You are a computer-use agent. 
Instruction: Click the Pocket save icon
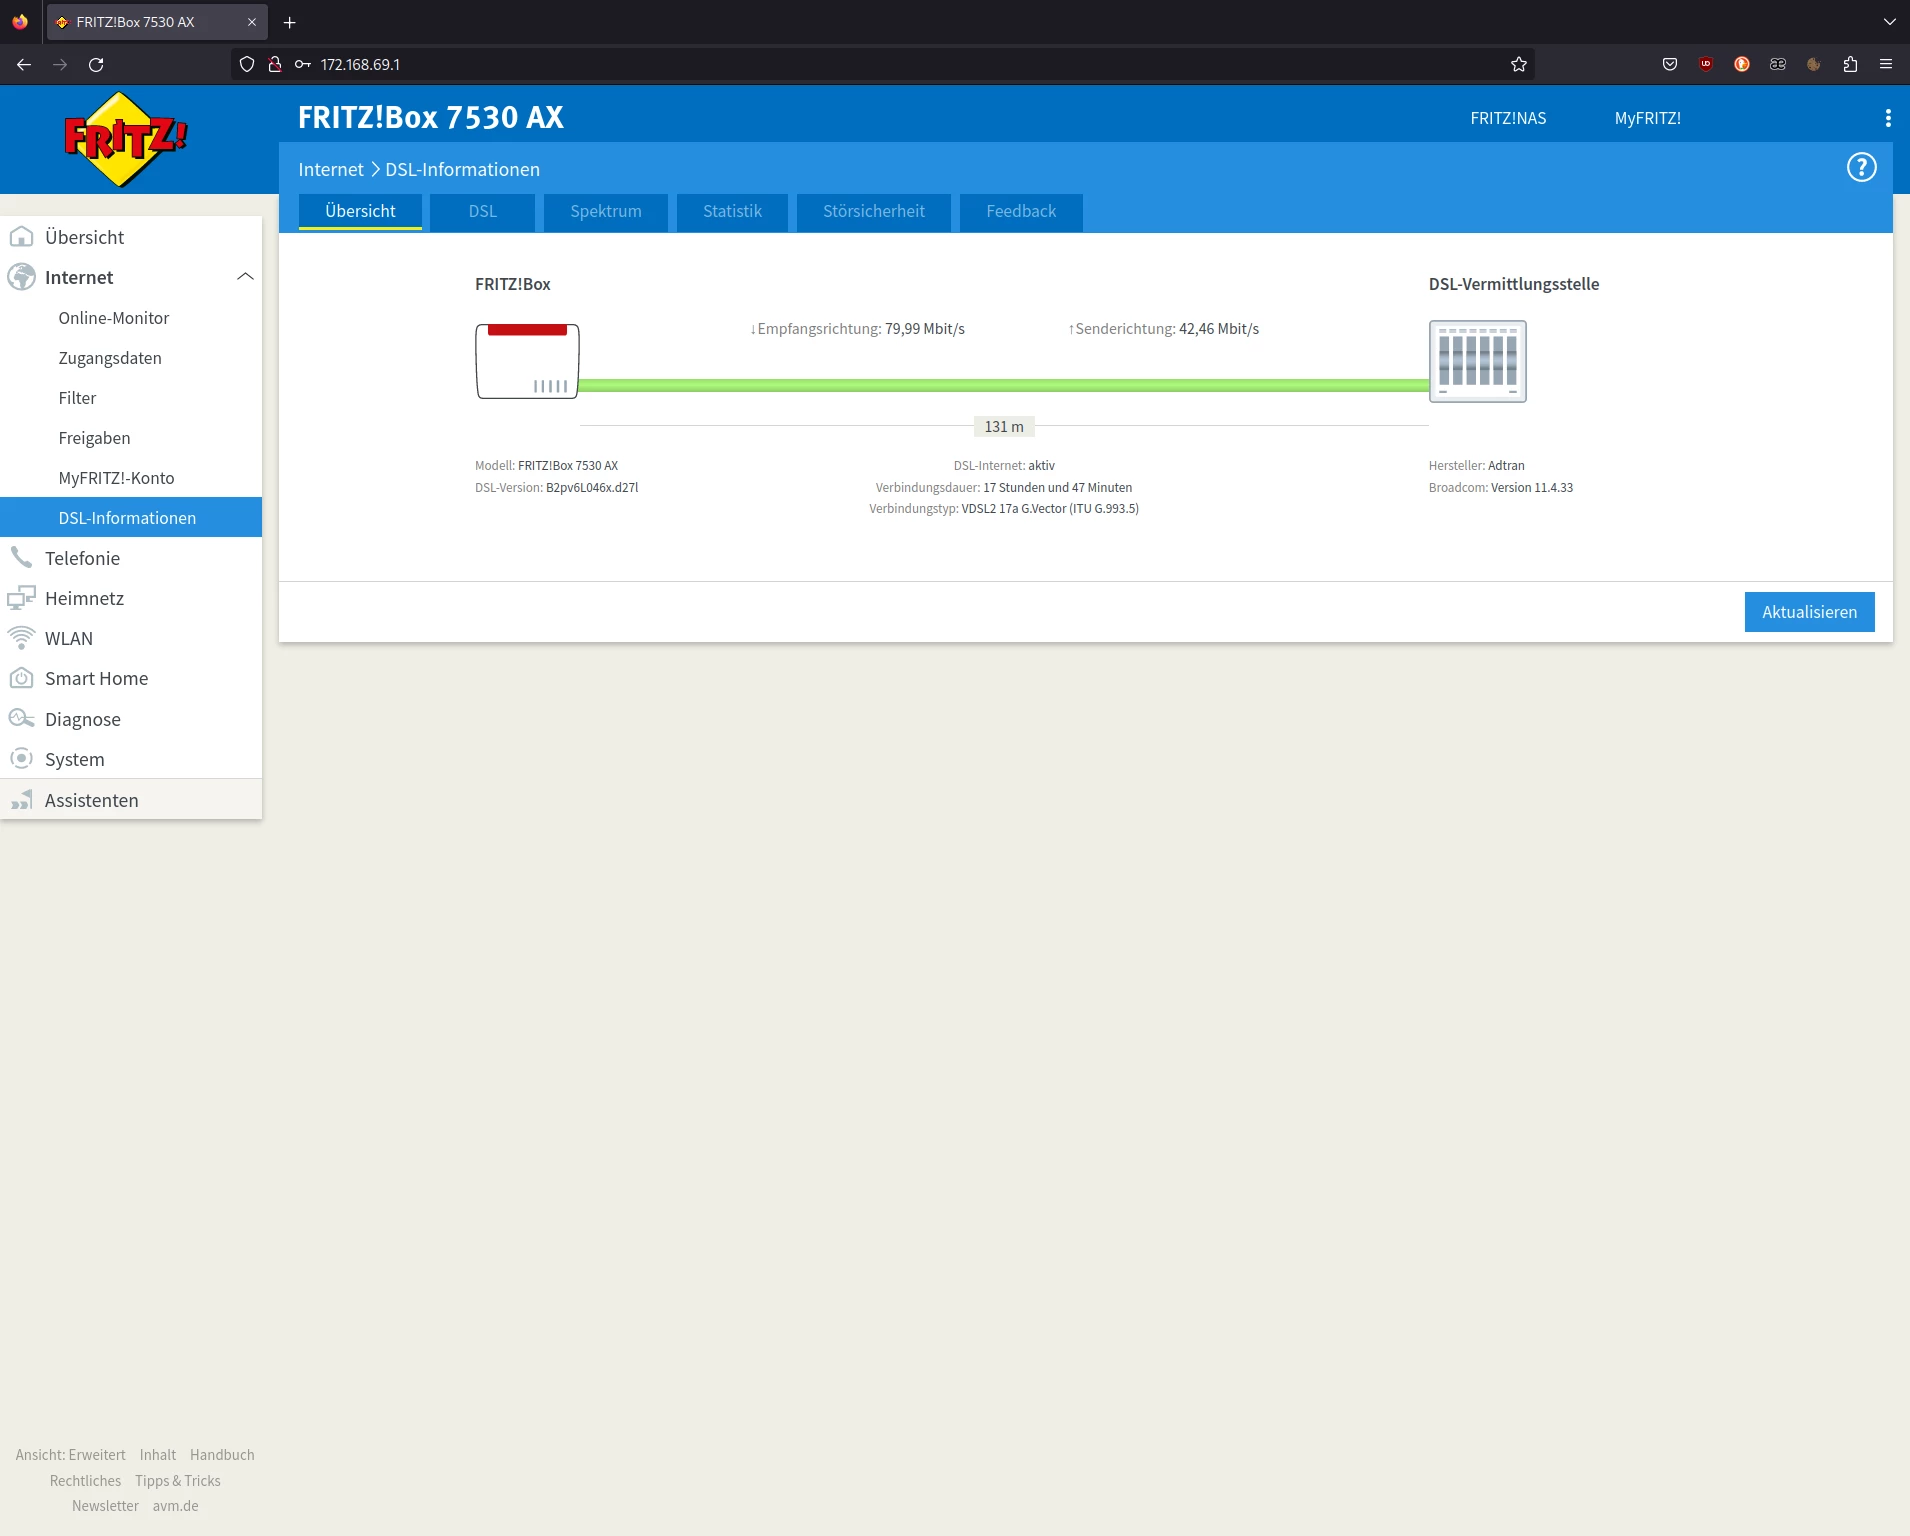click(x=1670, y=64)
